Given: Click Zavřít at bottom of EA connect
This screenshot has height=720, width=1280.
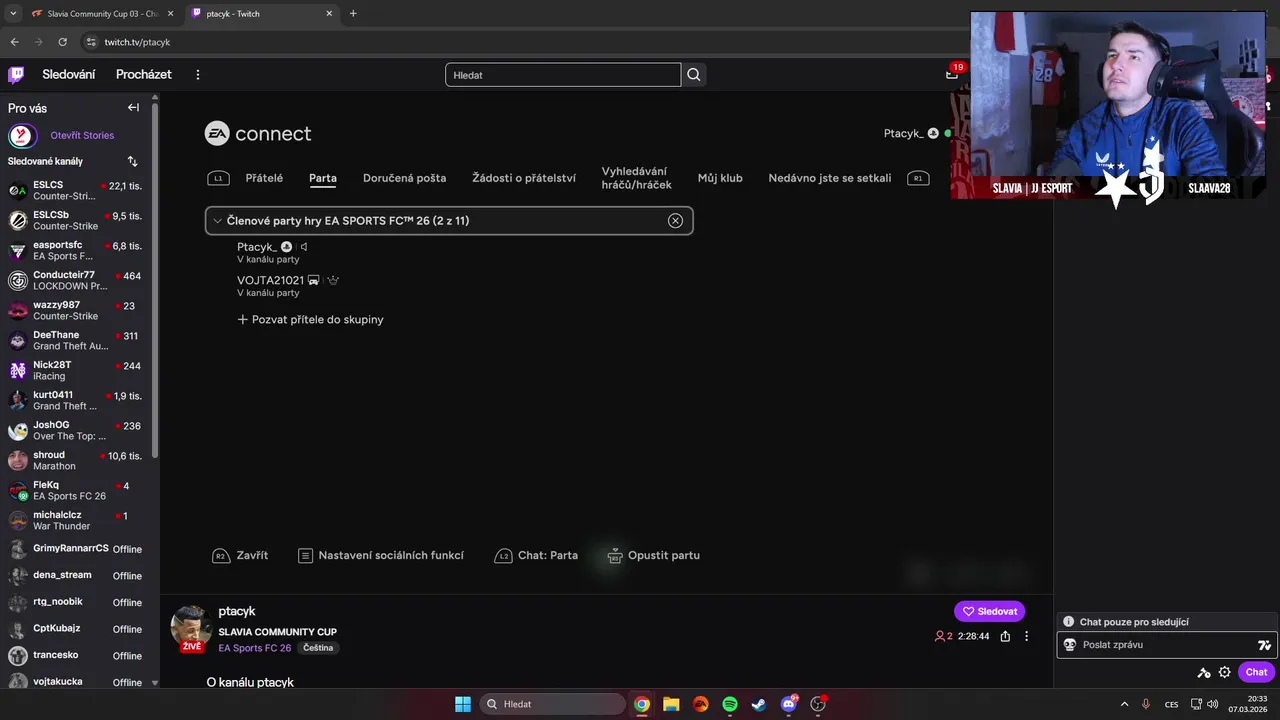Looking at the screenshot, I should tap(240, 555).
